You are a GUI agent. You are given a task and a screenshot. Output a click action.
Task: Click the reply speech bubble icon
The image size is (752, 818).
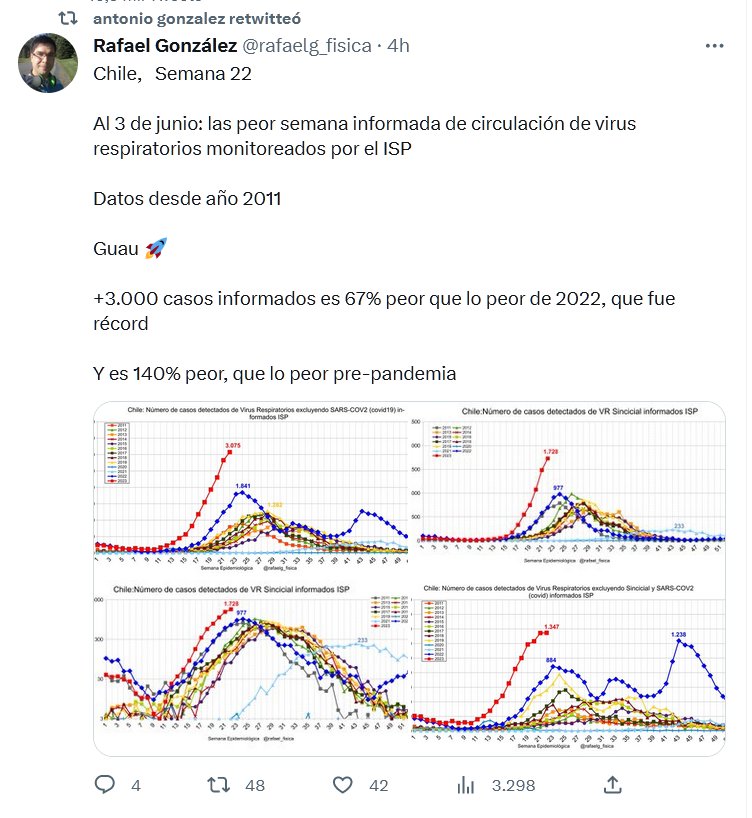point(105,785)
